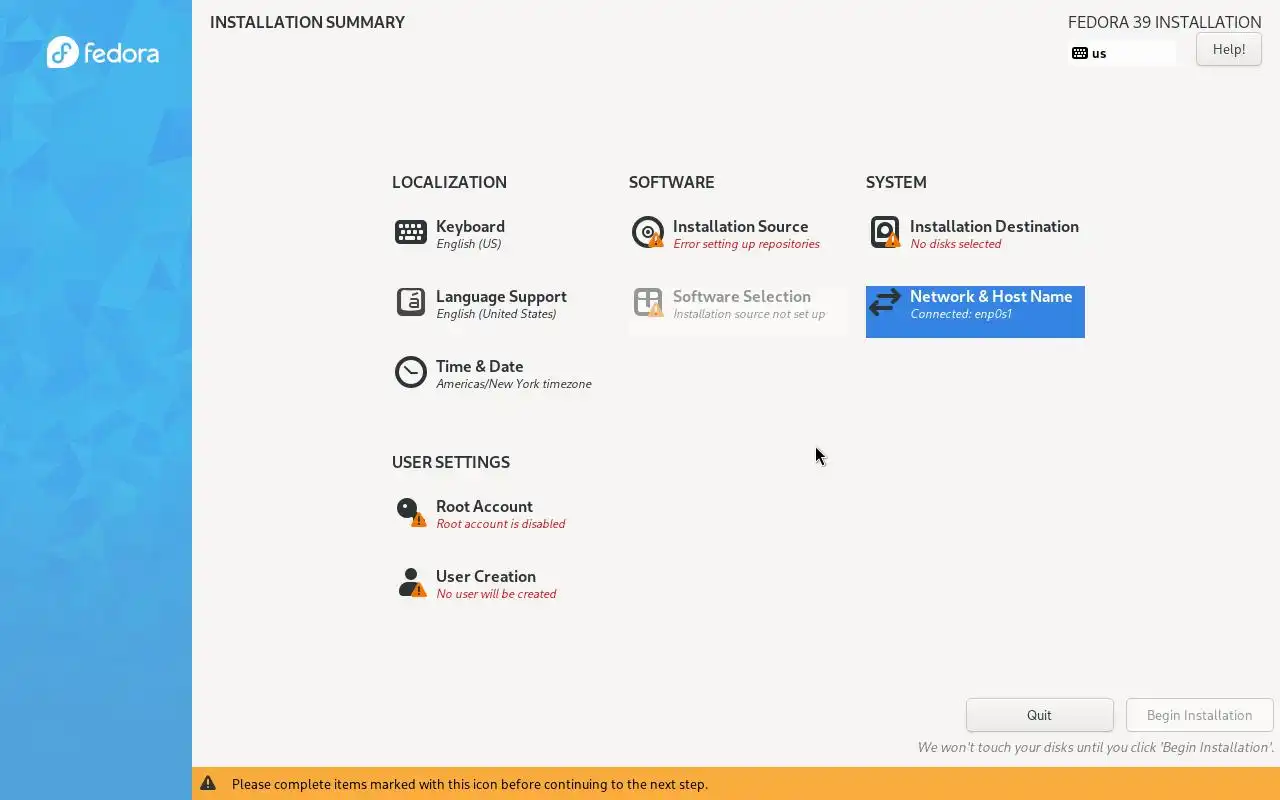Click the Network & Host Name arrows icon
This screenshot has height=800, width=1280.
pos(885,302)
